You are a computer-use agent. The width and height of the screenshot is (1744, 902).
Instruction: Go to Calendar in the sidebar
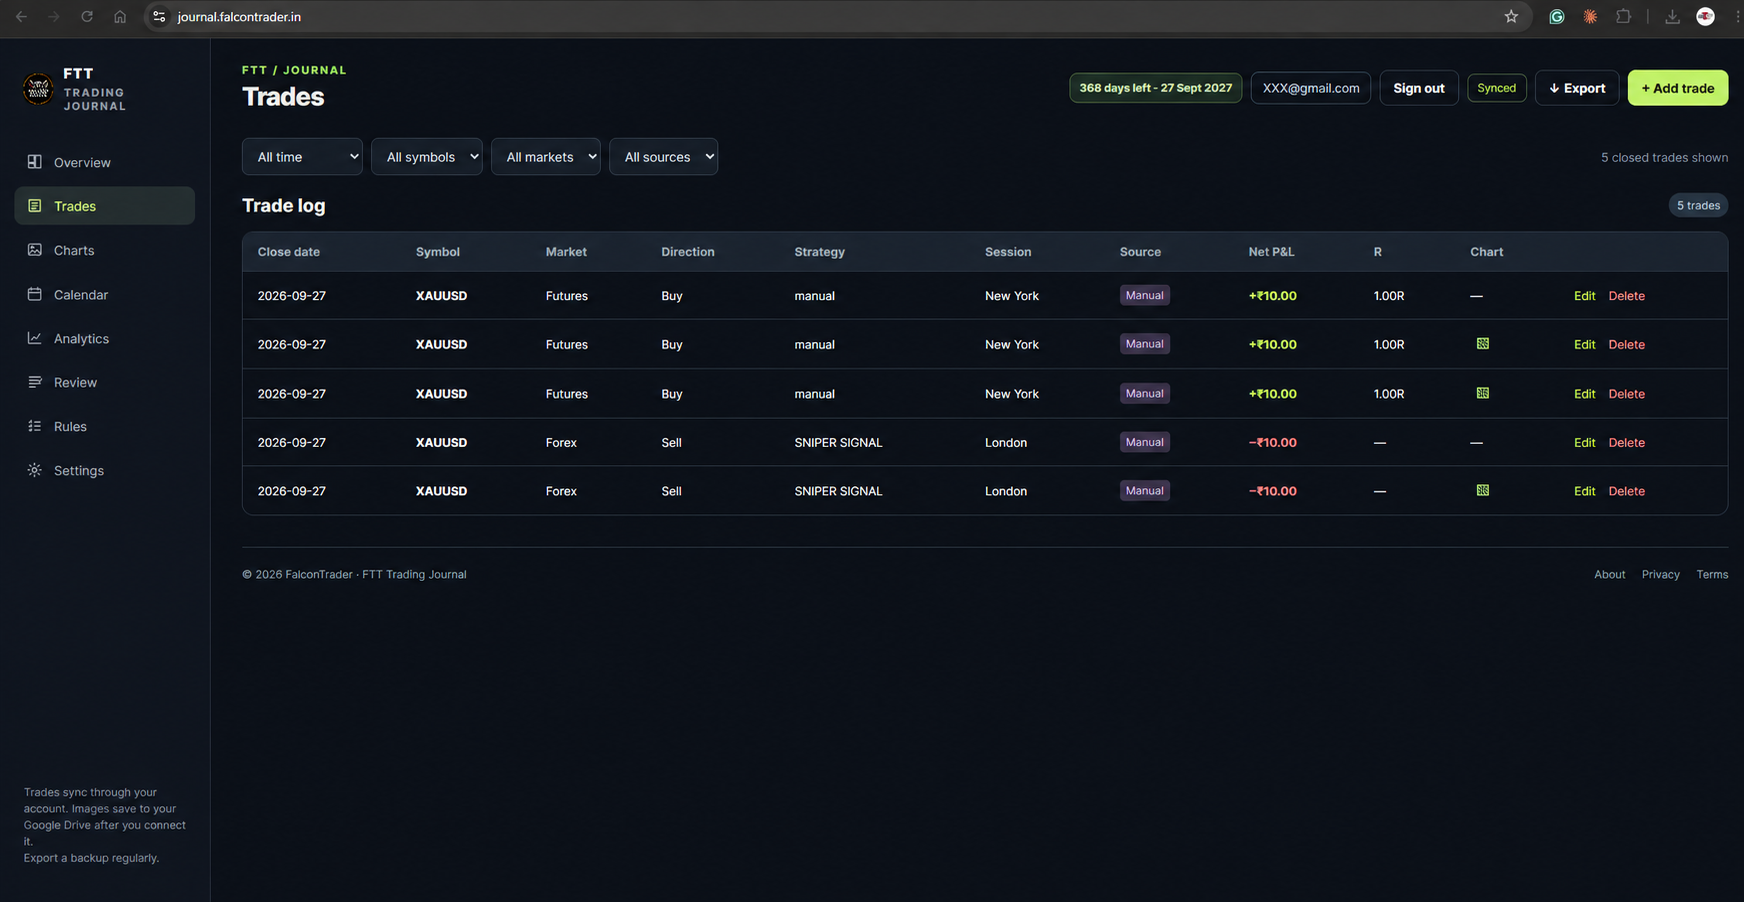click(105, 294)
